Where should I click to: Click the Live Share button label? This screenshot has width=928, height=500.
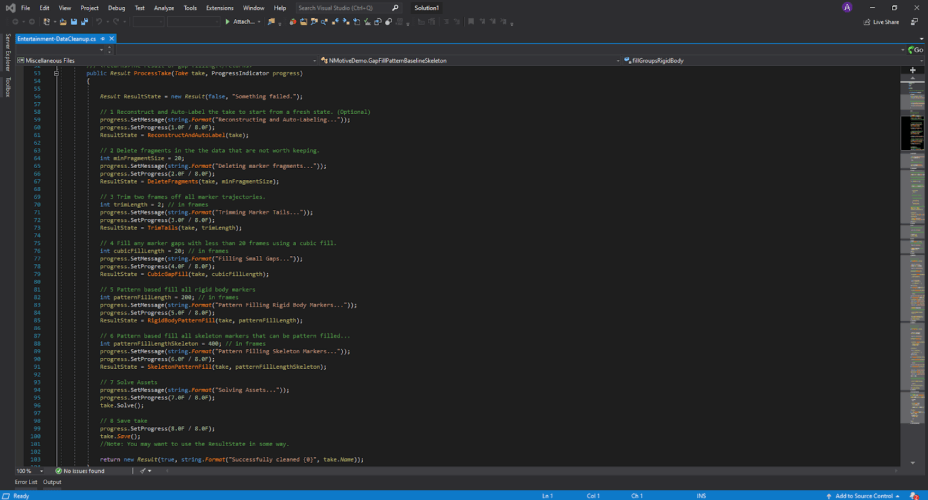click(886, 22)
